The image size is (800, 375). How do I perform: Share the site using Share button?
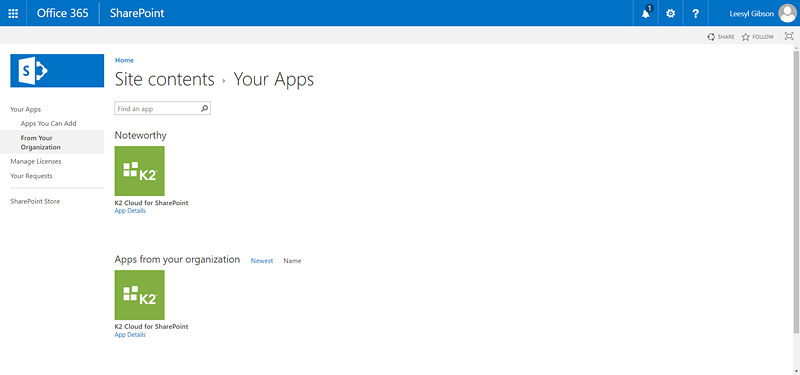721,37
